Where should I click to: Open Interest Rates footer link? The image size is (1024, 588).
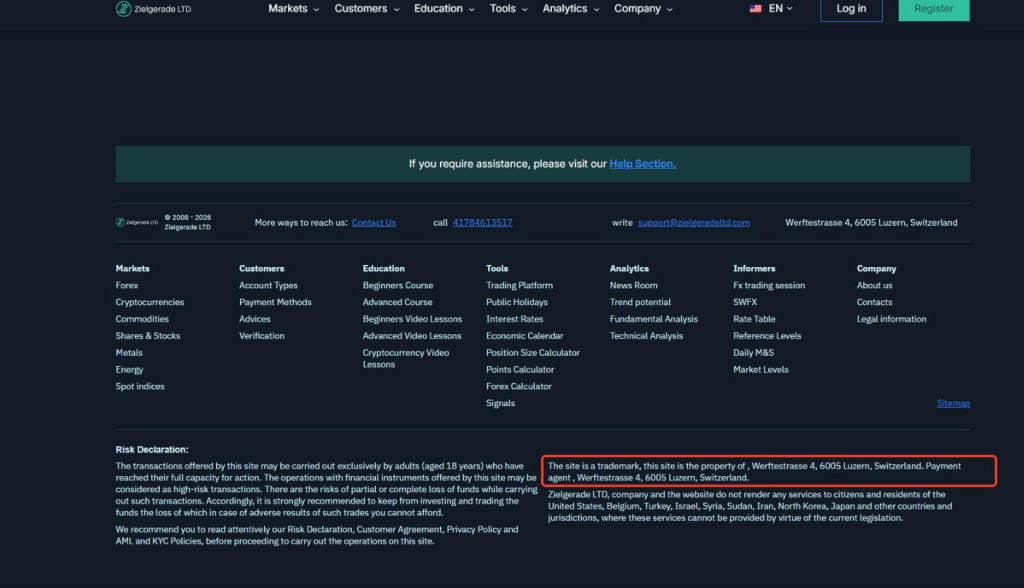click(514, 319)
